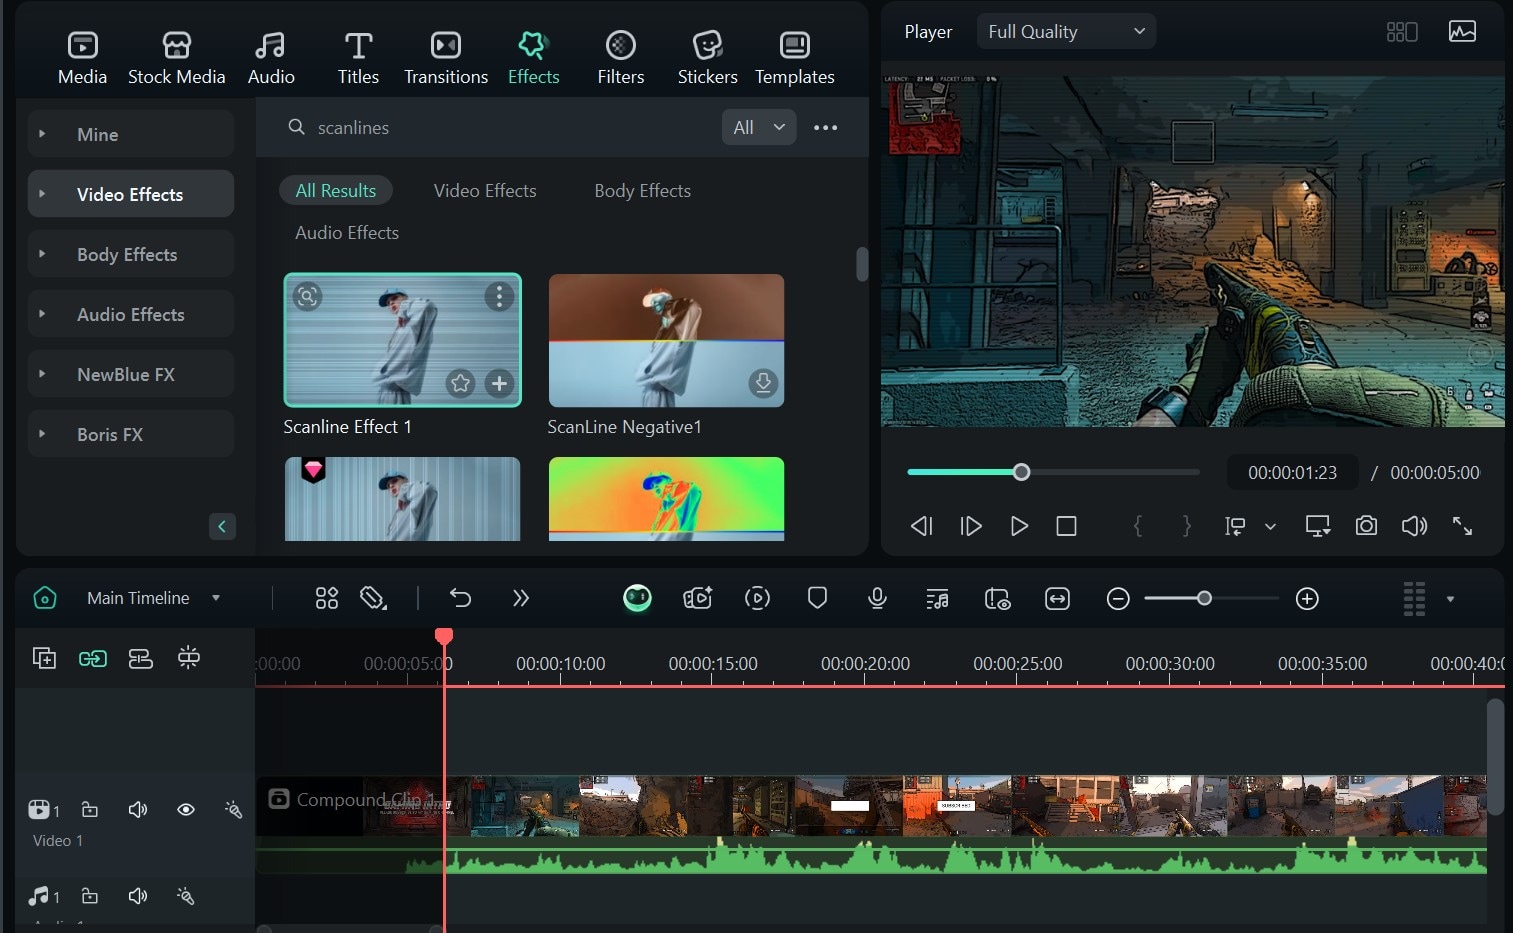
Task: Filter results by Body Effects
Action: 642,190
